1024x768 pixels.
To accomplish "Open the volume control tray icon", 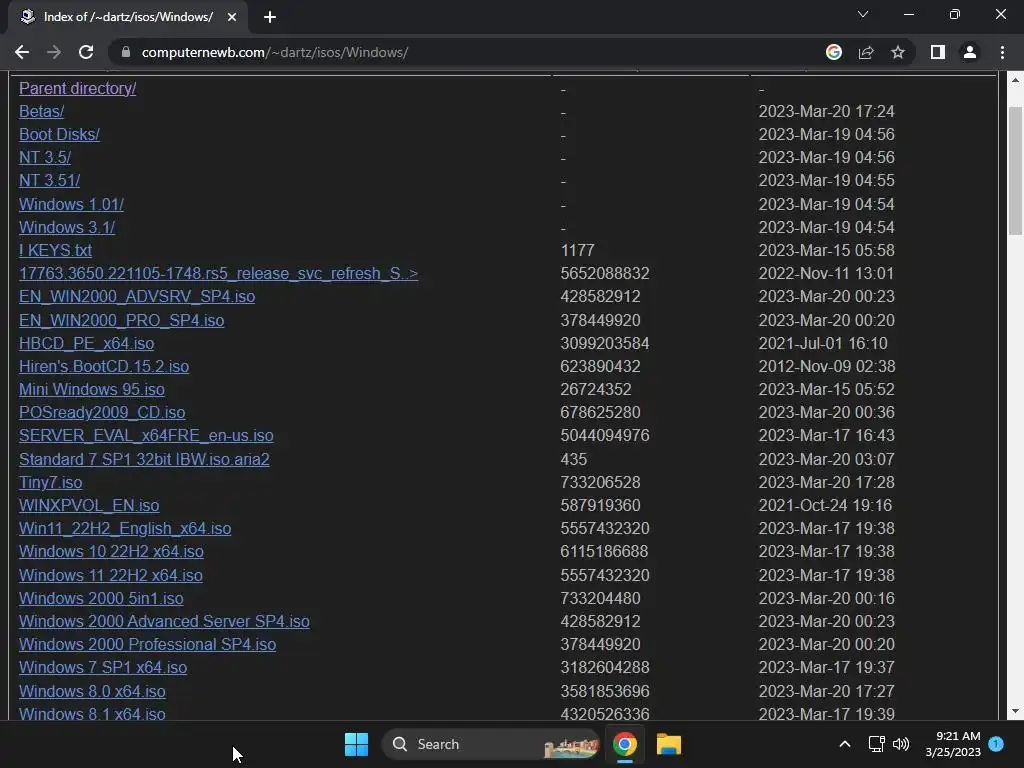I will (x=901, y=744).
